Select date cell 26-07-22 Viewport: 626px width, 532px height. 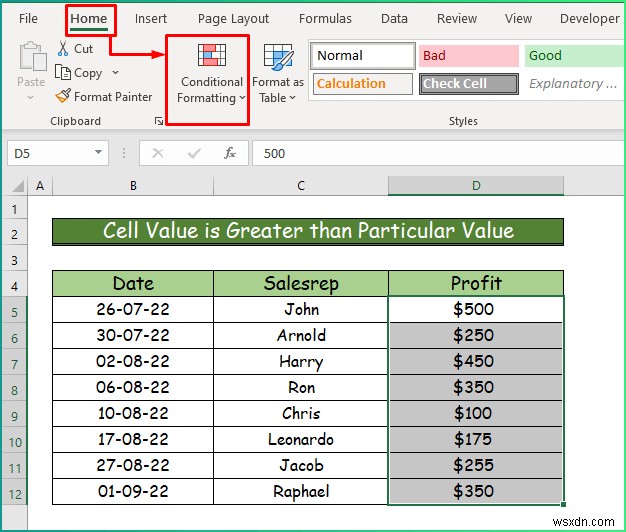point(133,309)
